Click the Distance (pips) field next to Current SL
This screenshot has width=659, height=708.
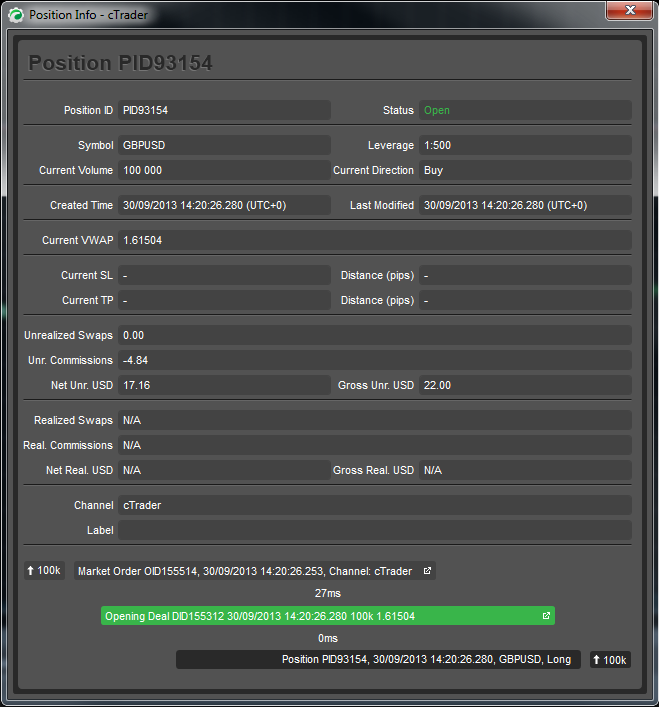tap(525, 275)
